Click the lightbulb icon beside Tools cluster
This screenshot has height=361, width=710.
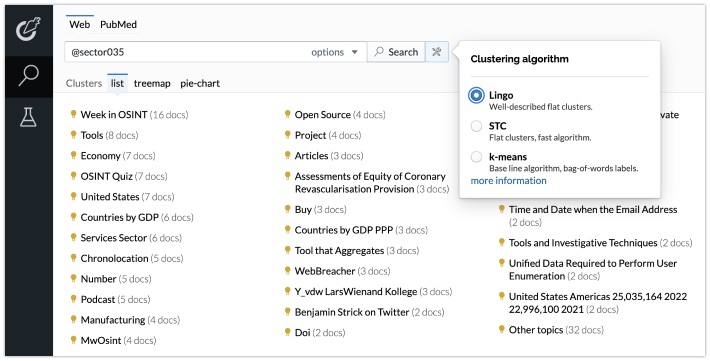pyautogui.click(x=73, y=134)
